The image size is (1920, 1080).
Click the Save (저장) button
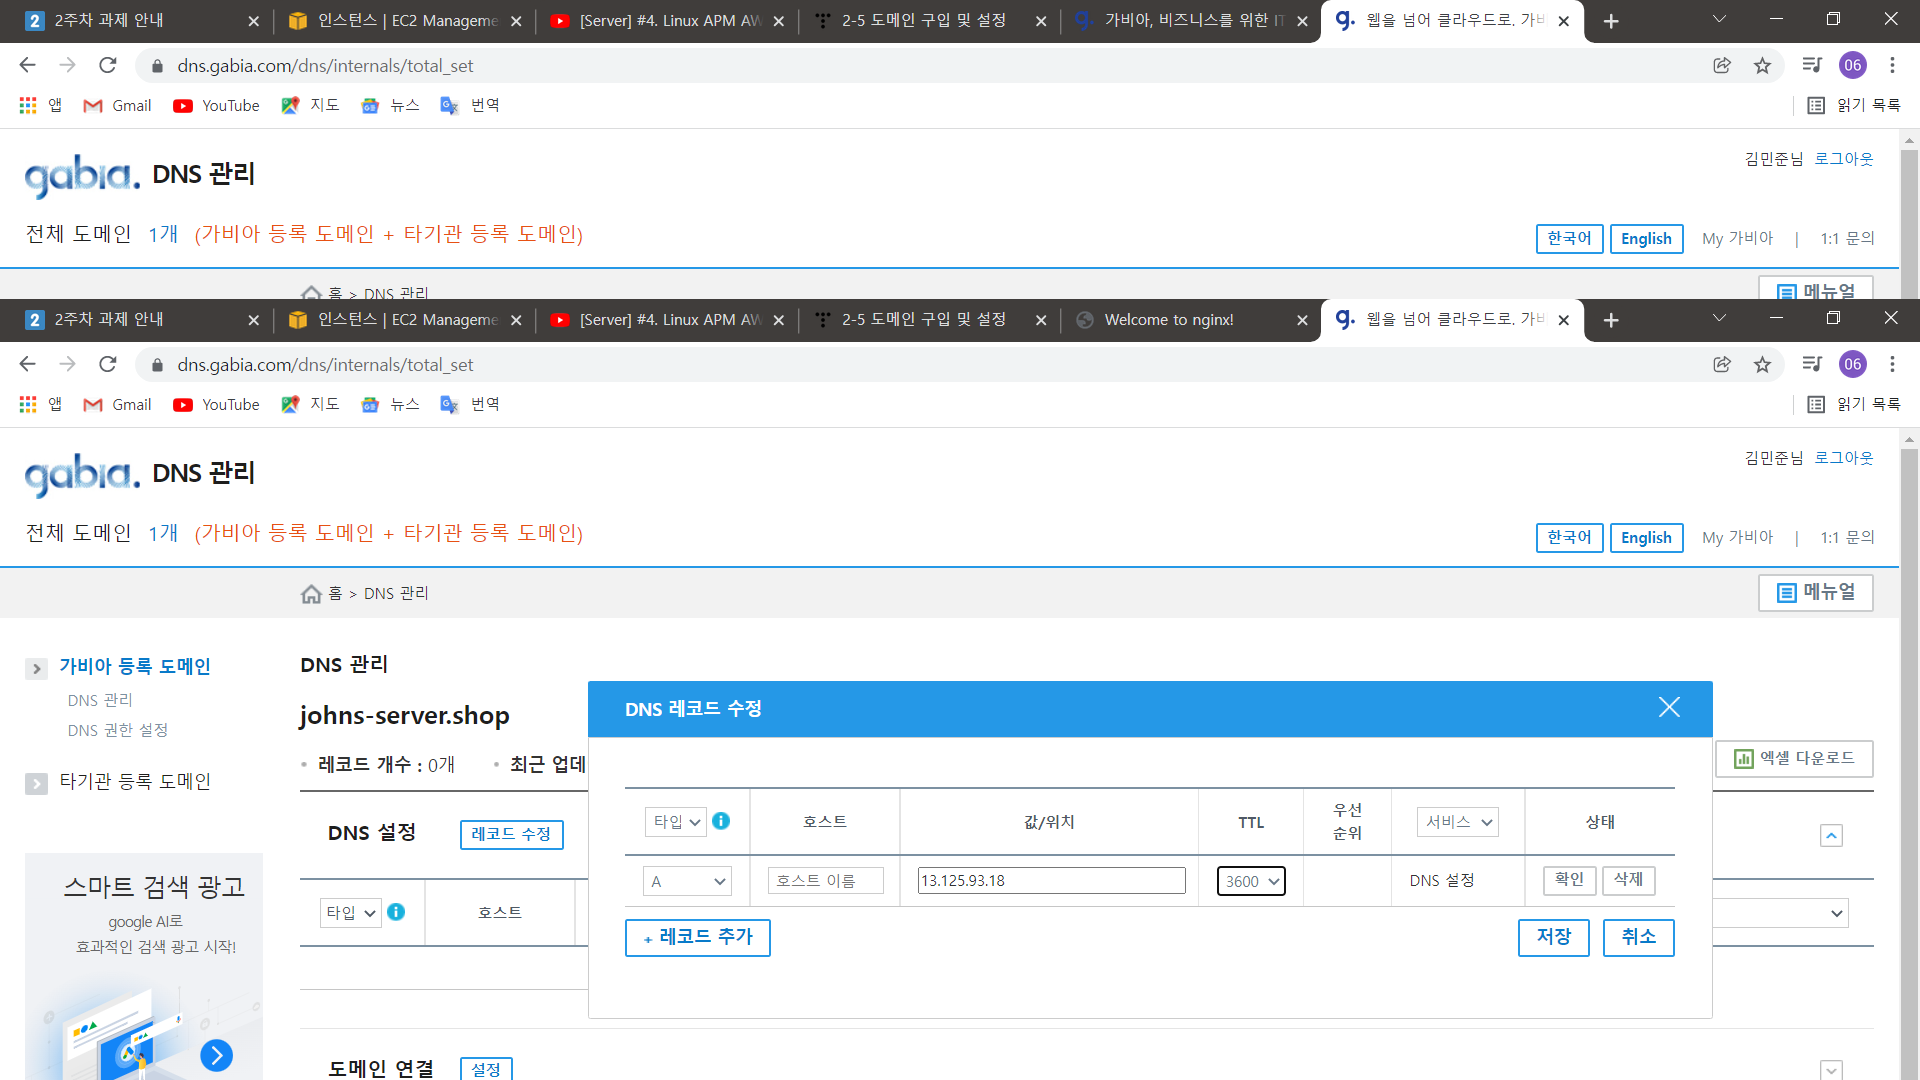coord(1553,937)
